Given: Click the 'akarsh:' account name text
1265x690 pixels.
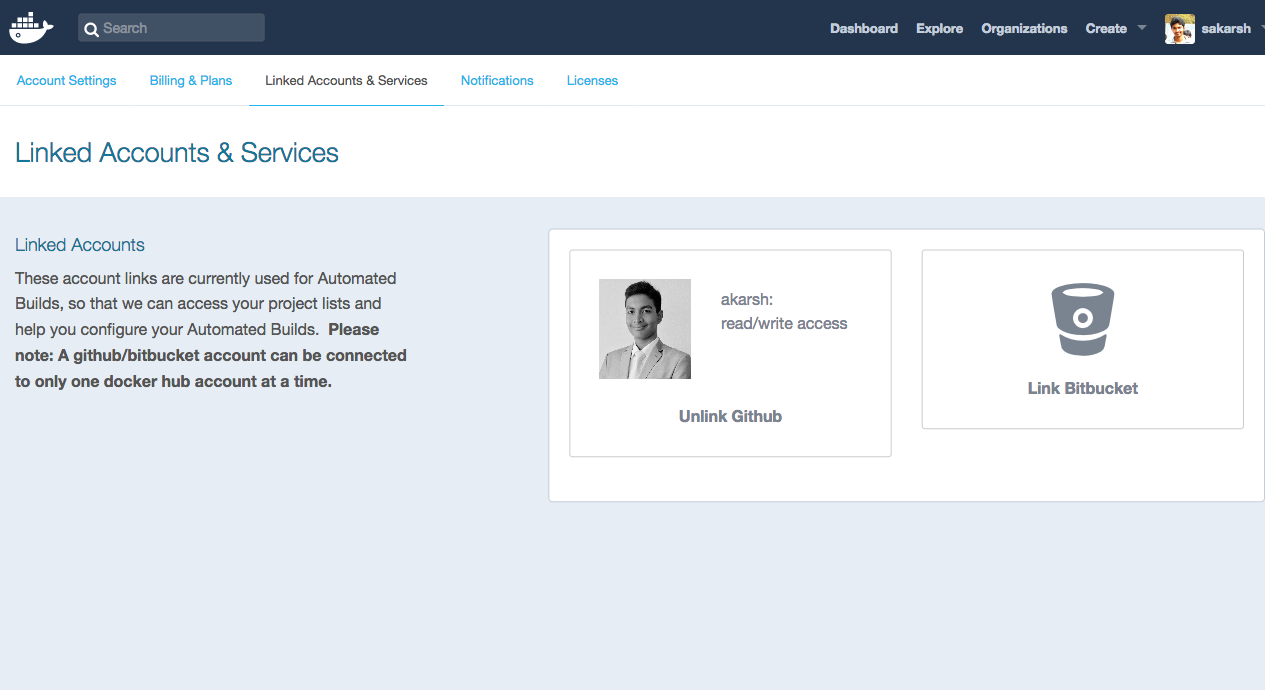Looking at the screenshot, I should coord(747,300).
